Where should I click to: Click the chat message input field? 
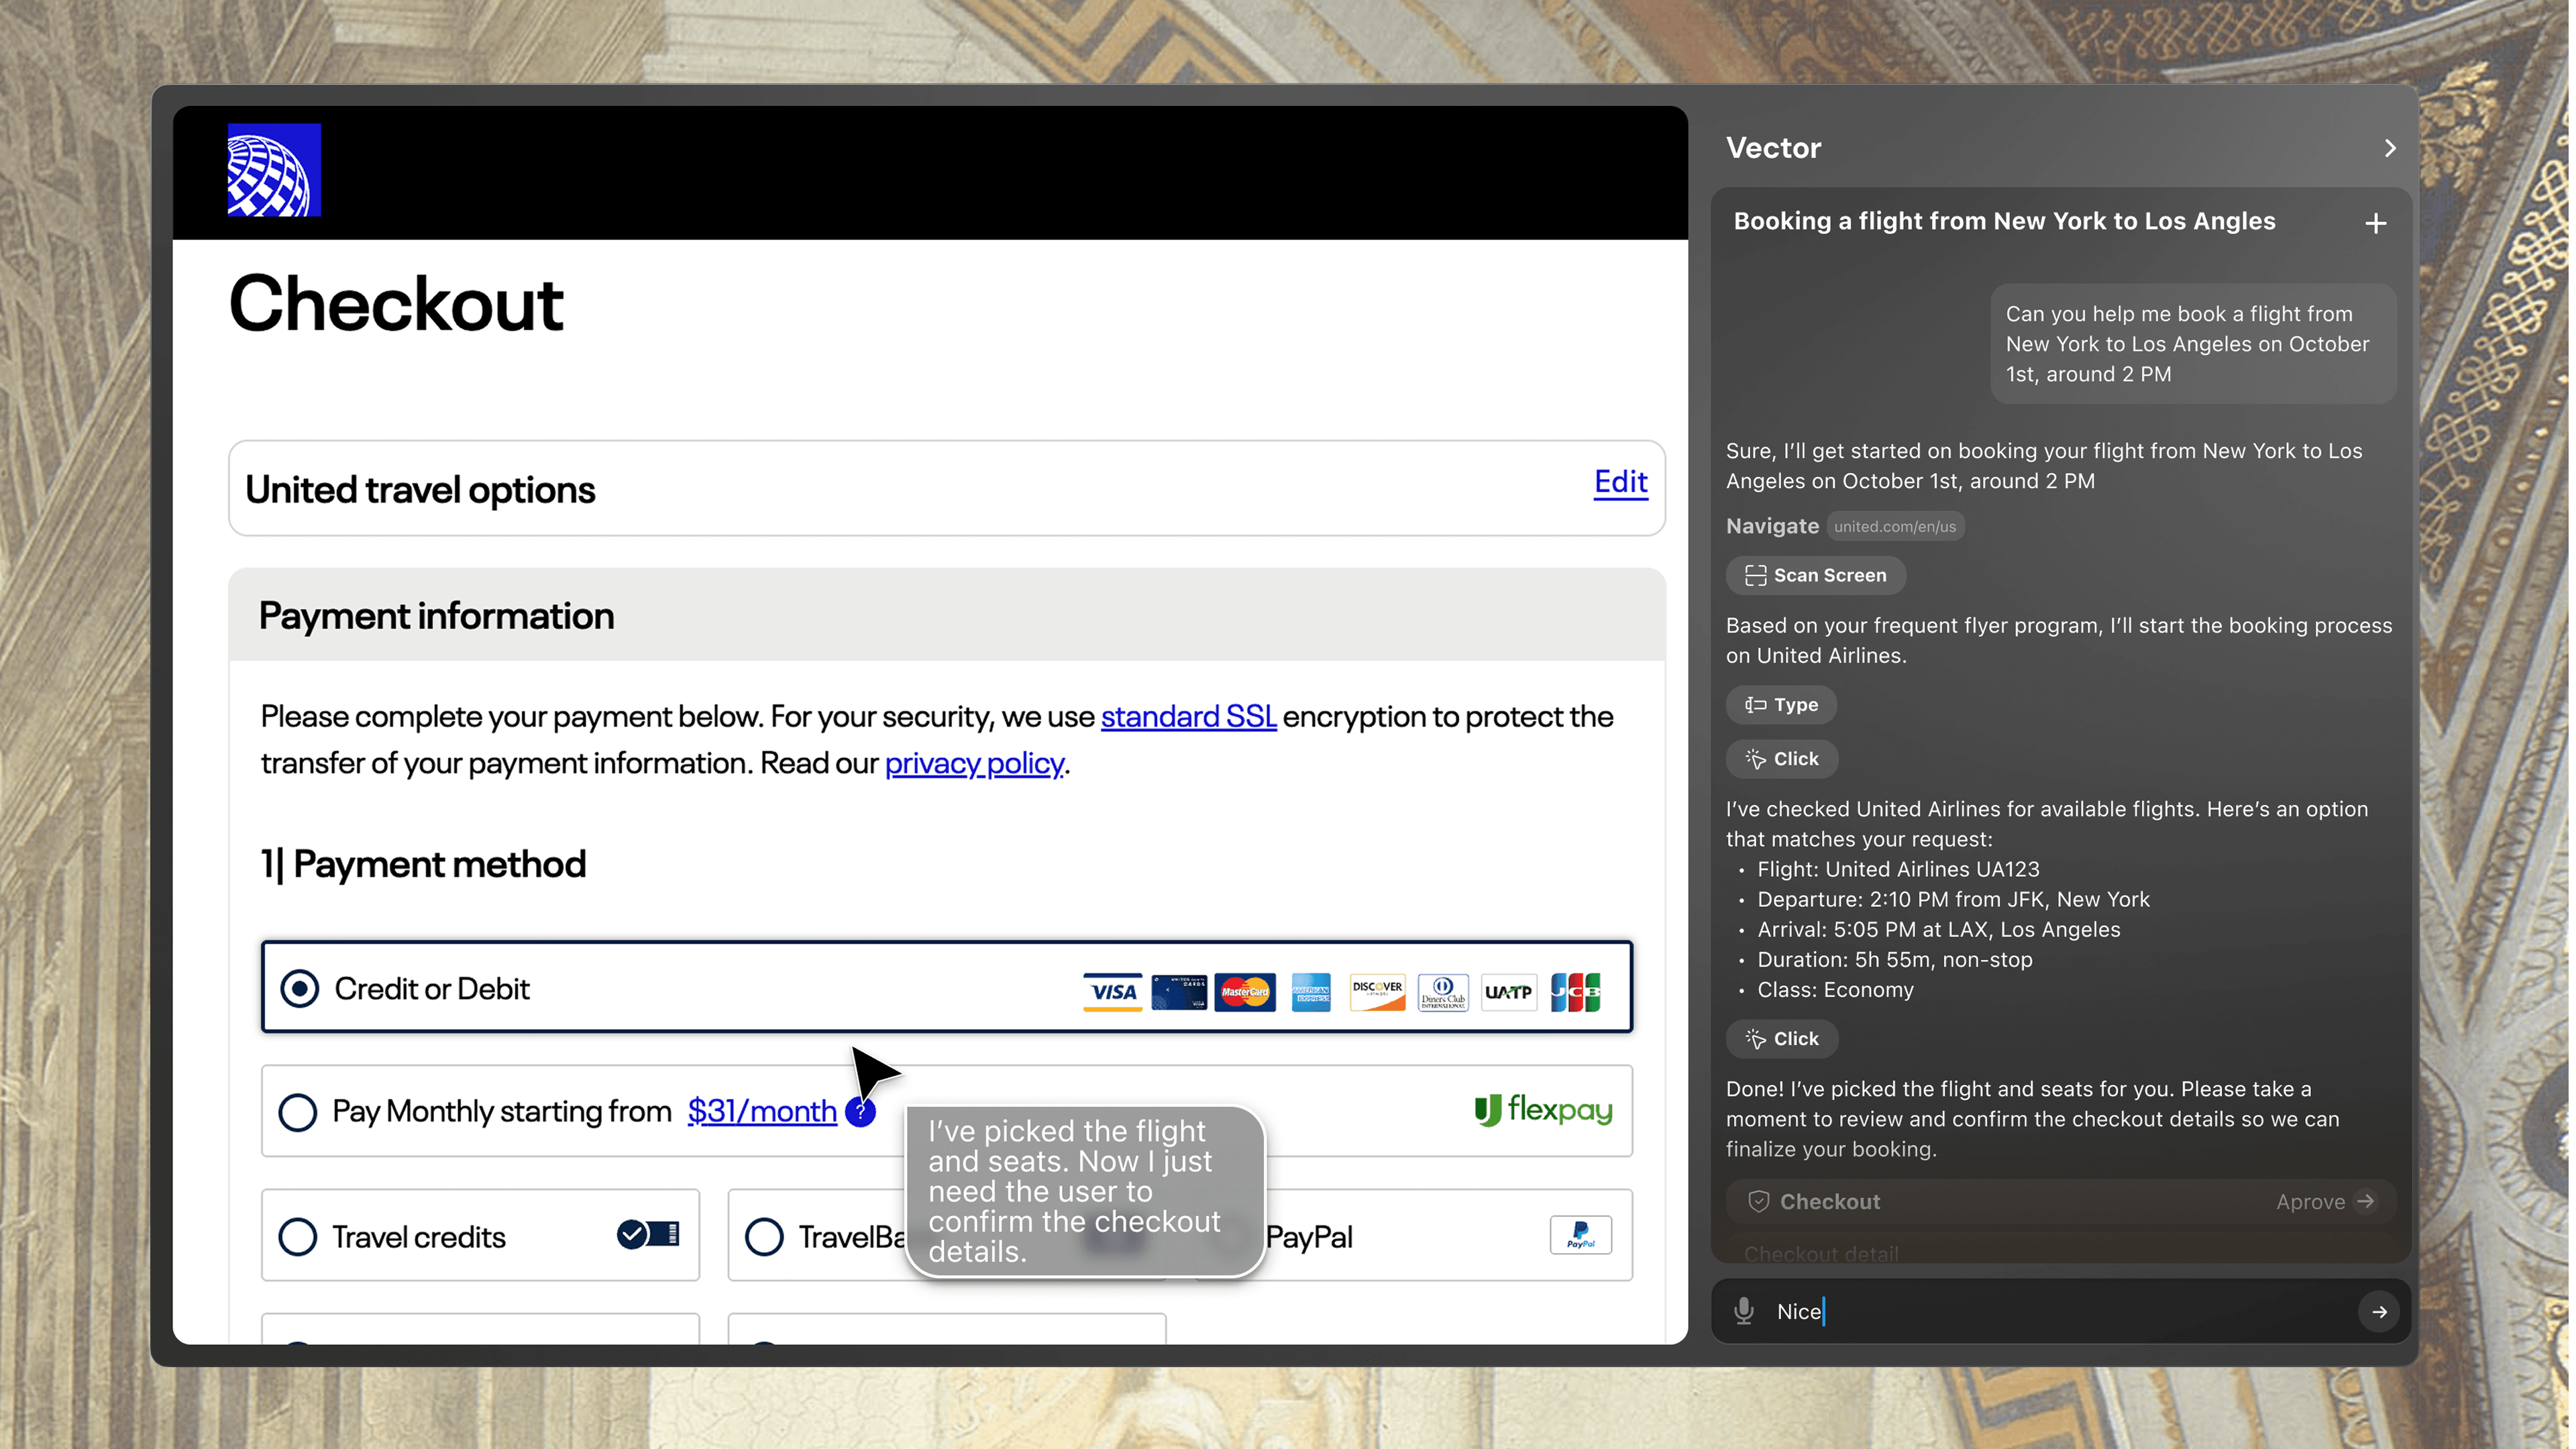tap(2050, 1311)
